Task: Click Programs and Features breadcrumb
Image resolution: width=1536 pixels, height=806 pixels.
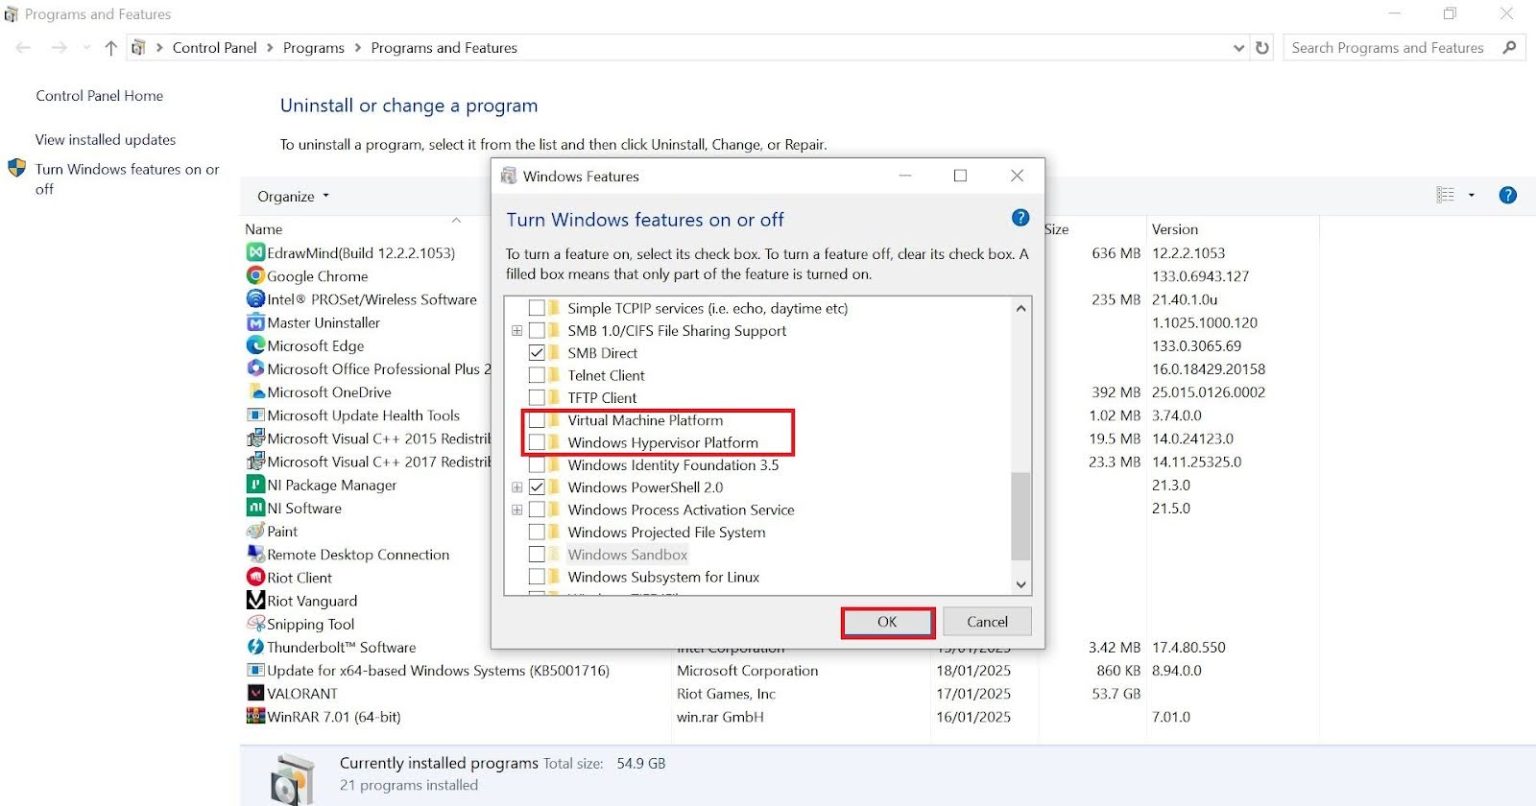Action: pos(444,48)
